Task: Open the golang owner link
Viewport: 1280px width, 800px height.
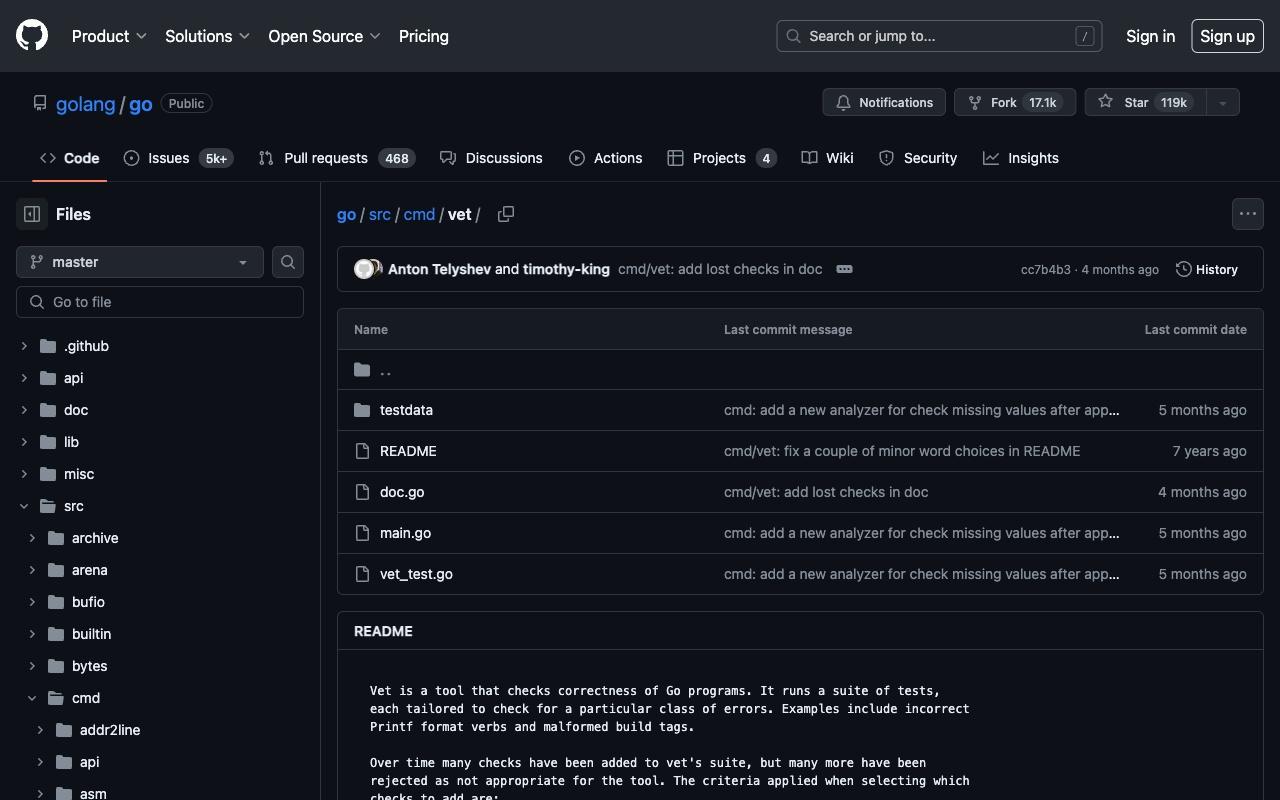Action: [x=85, y=104]
